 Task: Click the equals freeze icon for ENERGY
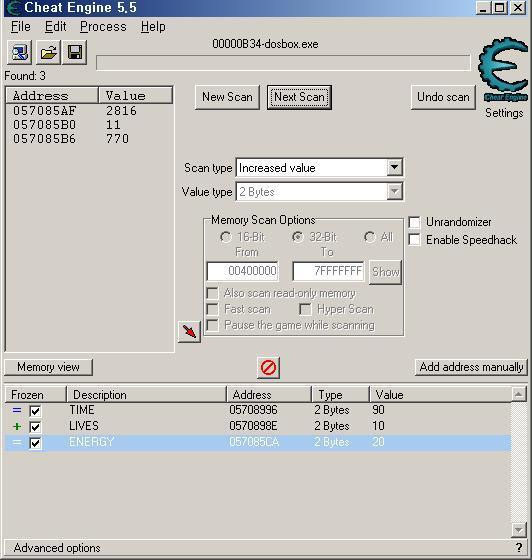[17, 442]
